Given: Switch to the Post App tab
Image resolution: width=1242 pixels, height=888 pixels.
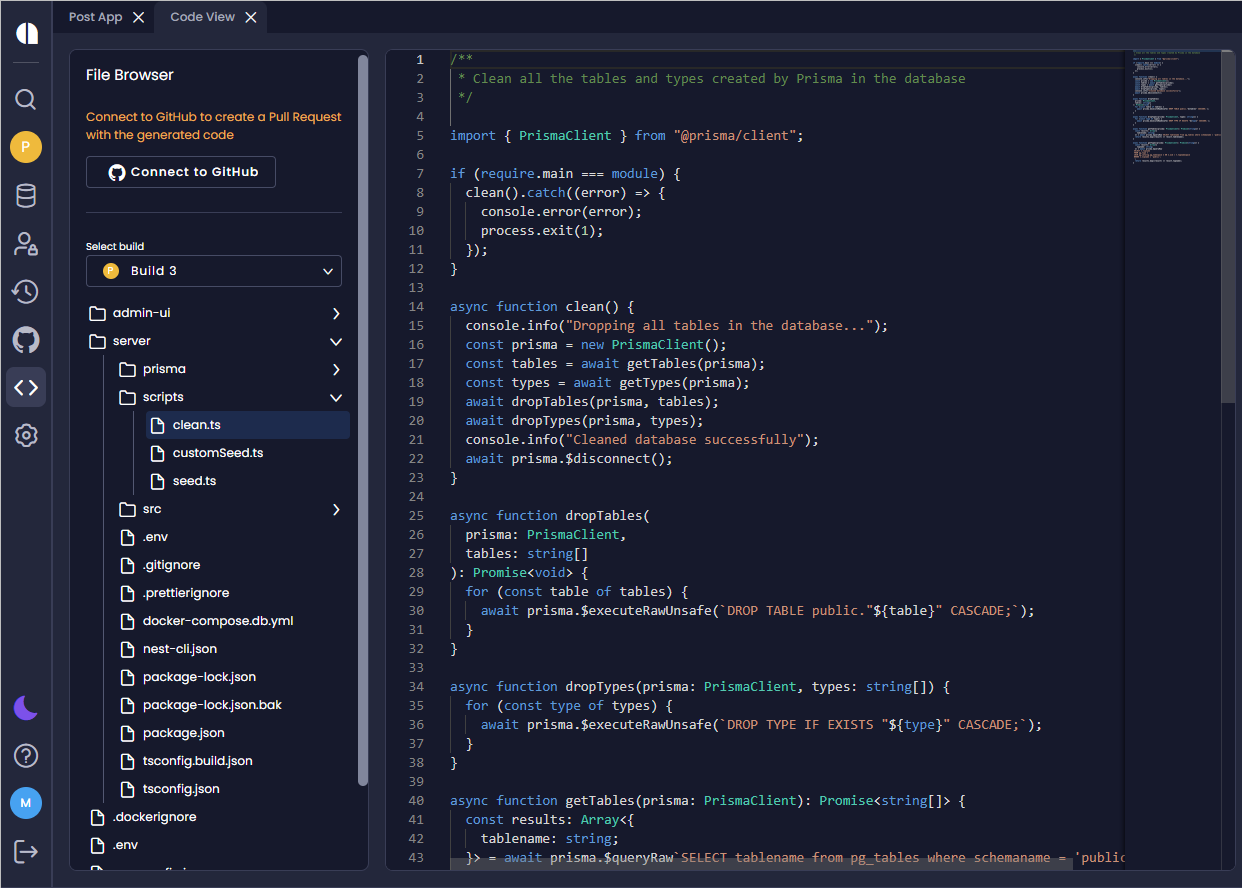Looking at the screenshot, I should point(95,17).
